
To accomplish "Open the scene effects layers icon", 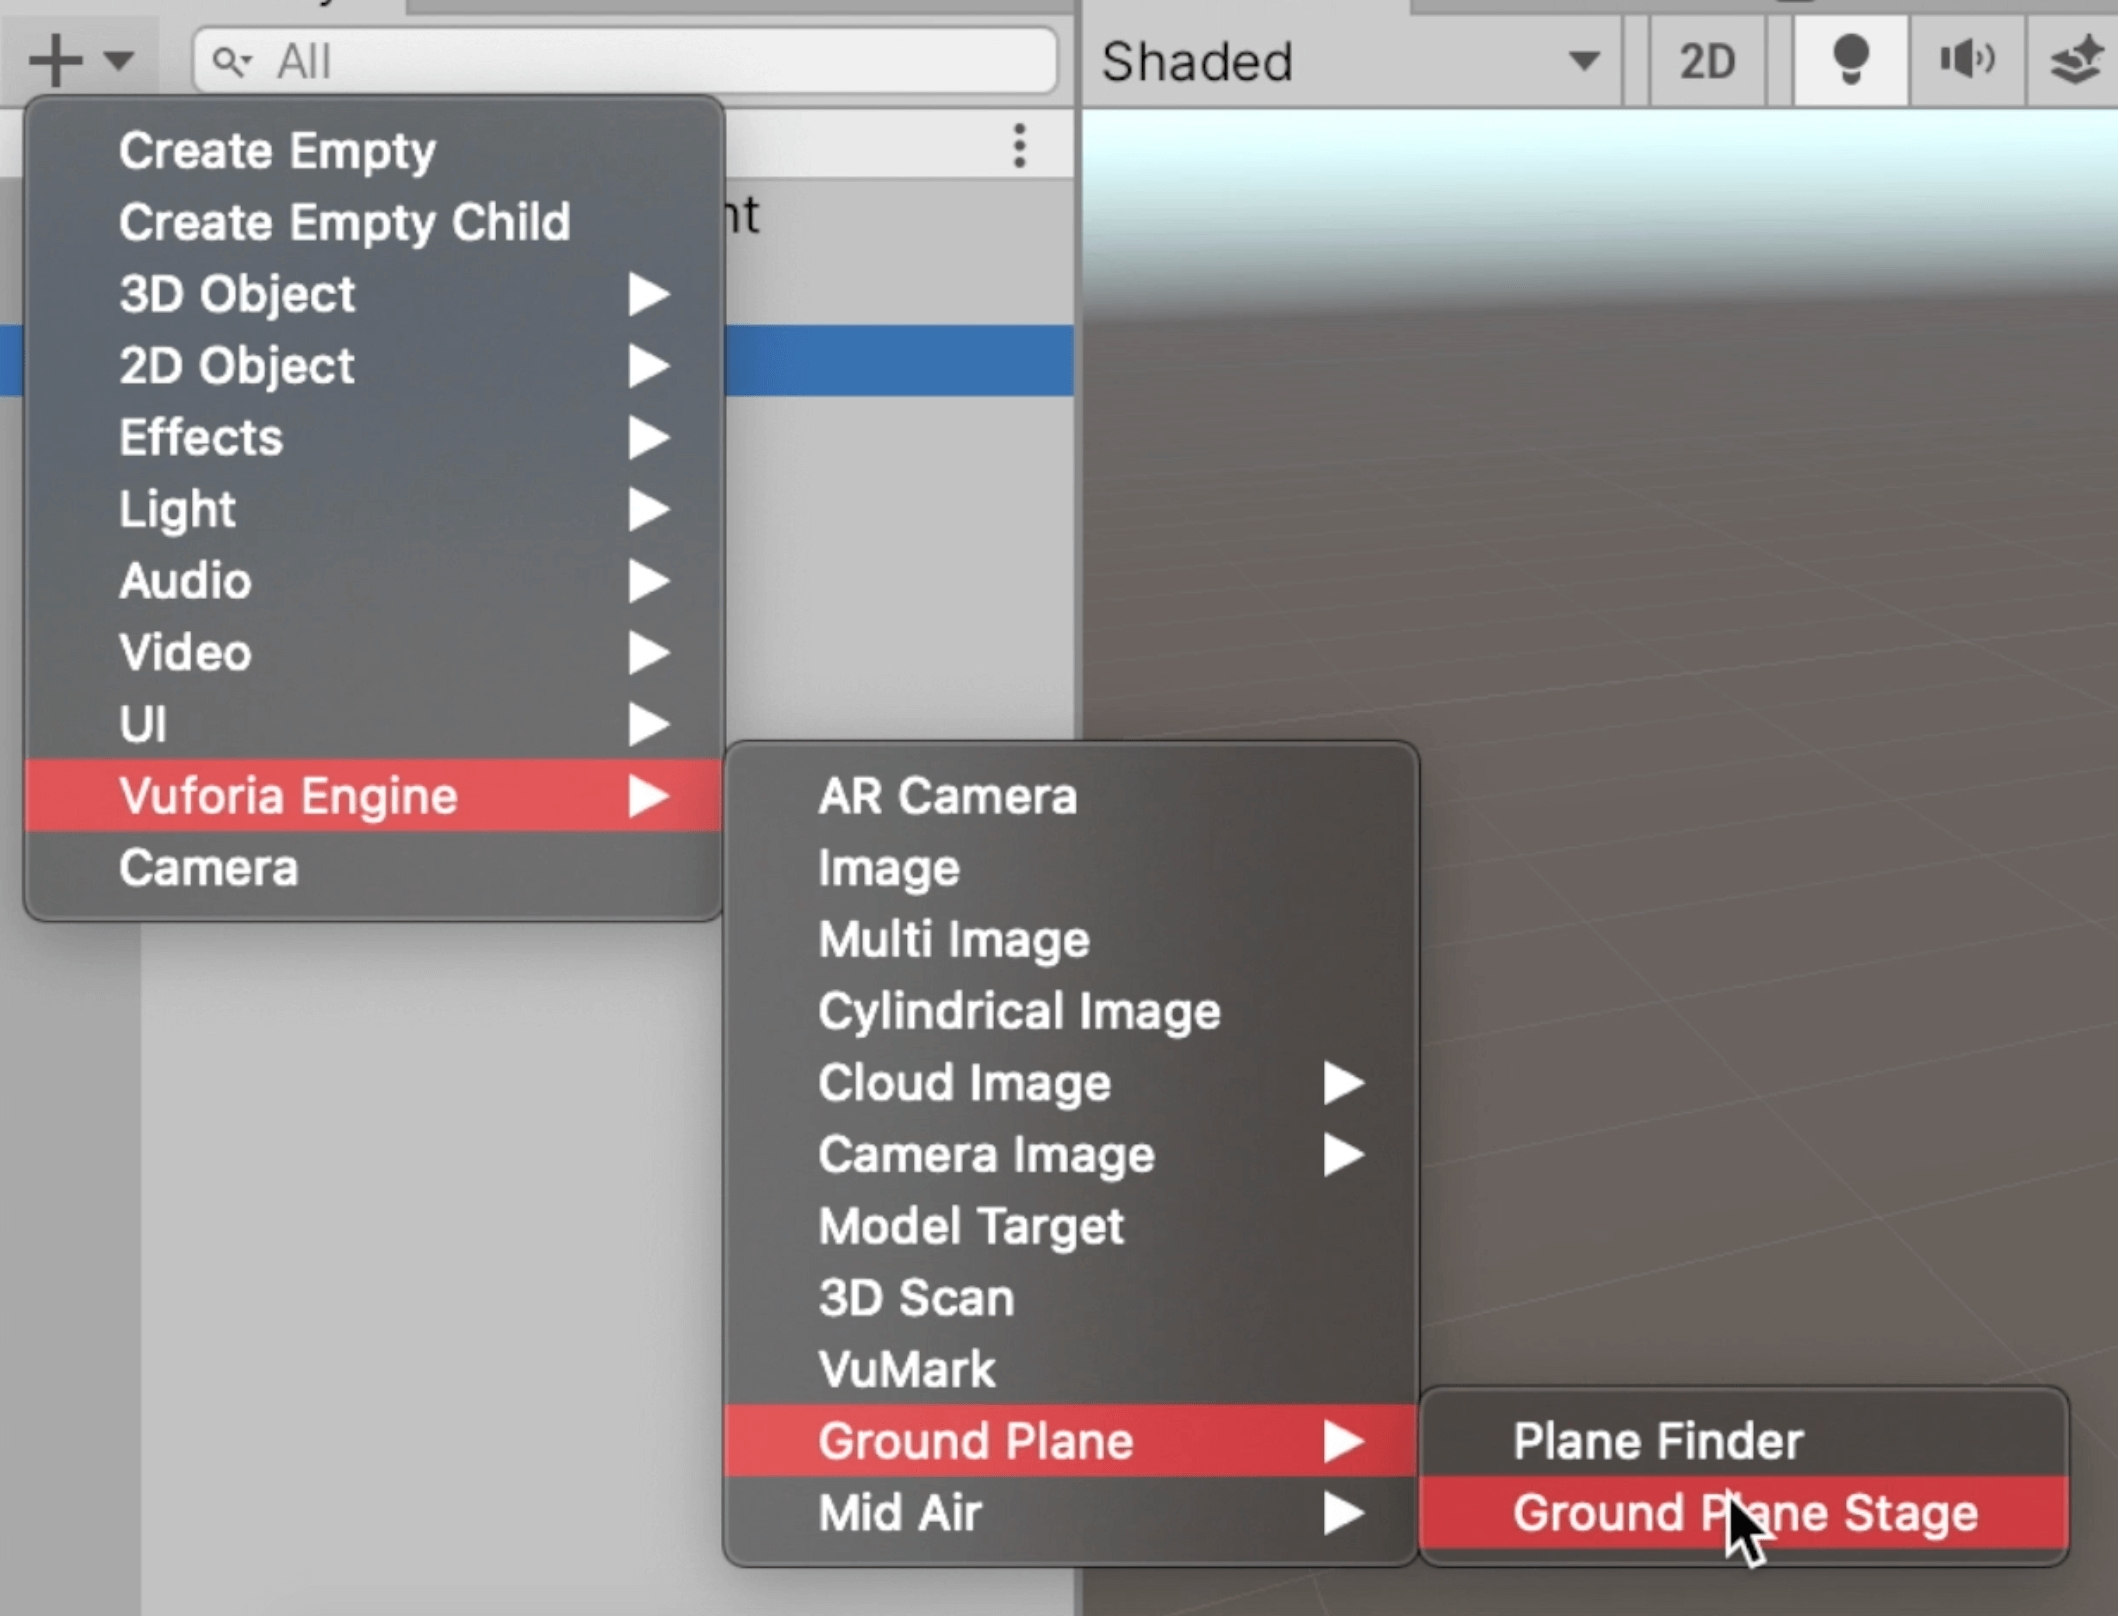I will (x=2075, y=61).
